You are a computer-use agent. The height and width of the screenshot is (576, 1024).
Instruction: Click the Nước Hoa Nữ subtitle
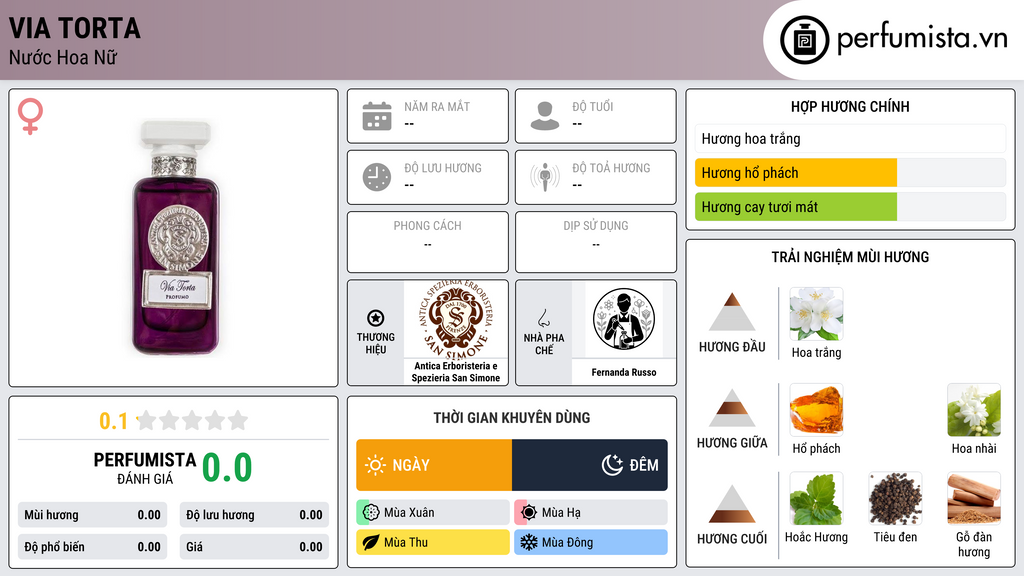63,57
